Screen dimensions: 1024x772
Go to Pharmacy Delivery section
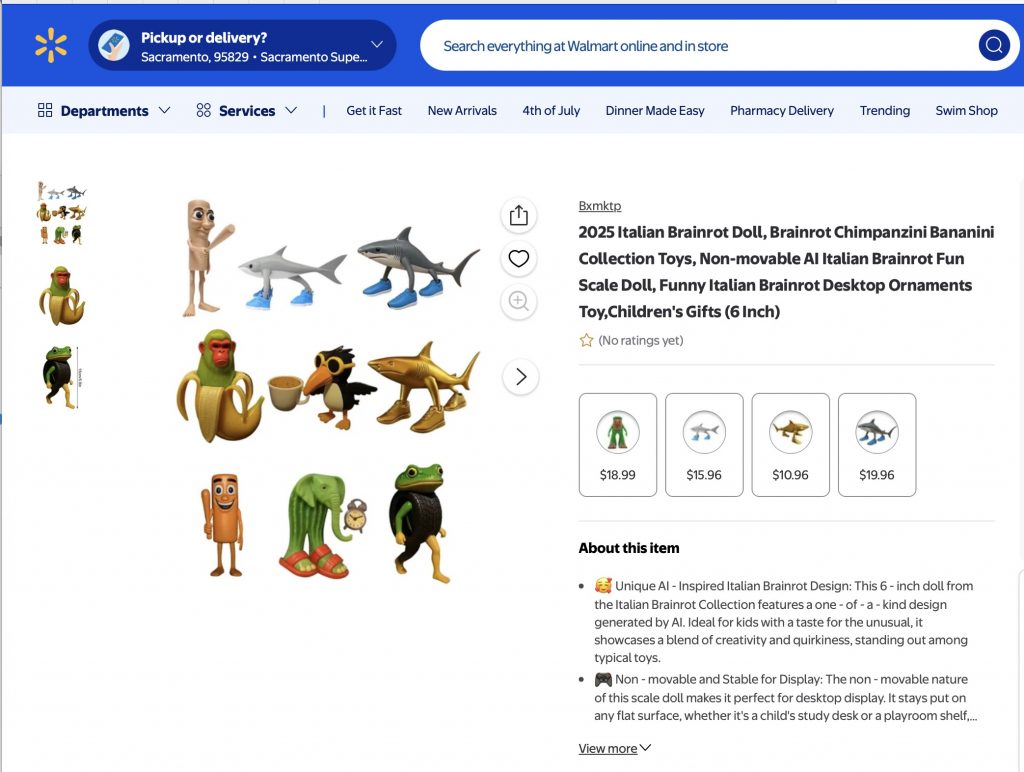(x=781, y=110)
